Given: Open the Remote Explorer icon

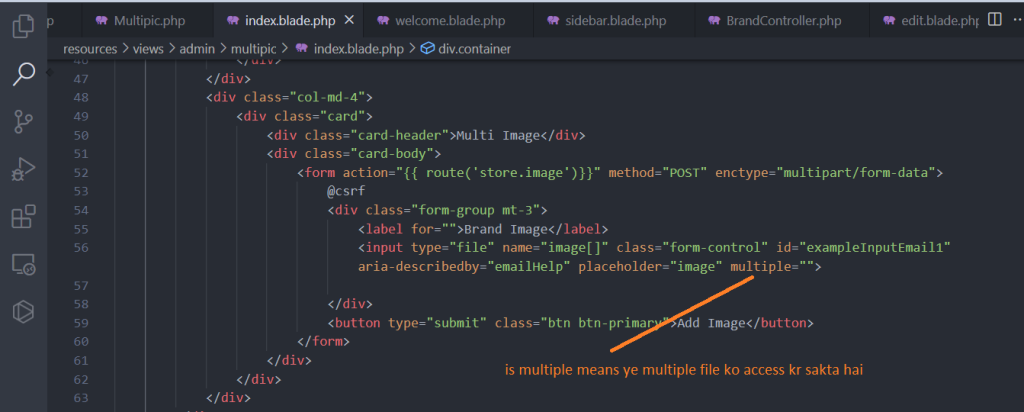Looking at the screenshot, I should (23, 265).
